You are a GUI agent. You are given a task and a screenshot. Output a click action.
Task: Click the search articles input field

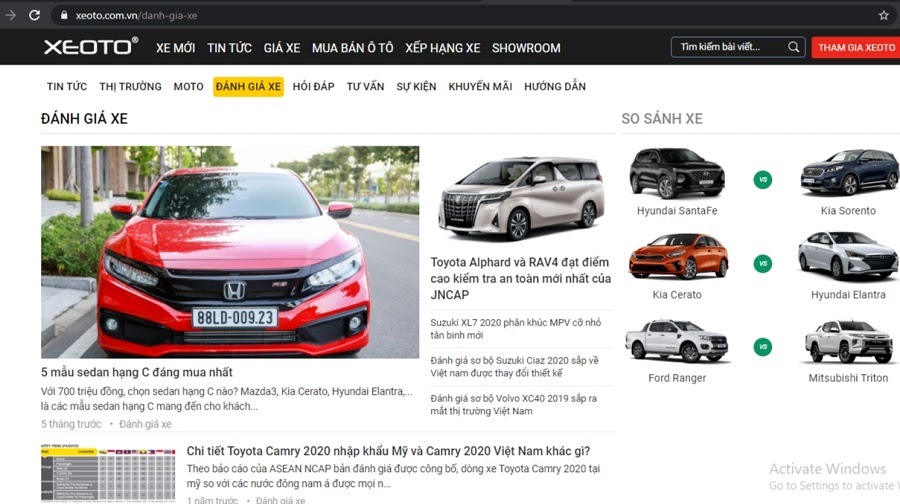(728, 47)
